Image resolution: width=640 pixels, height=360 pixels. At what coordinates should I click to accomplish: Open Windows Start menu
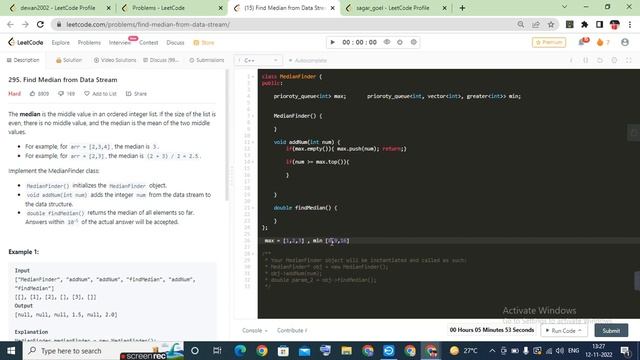coord(11,351)
